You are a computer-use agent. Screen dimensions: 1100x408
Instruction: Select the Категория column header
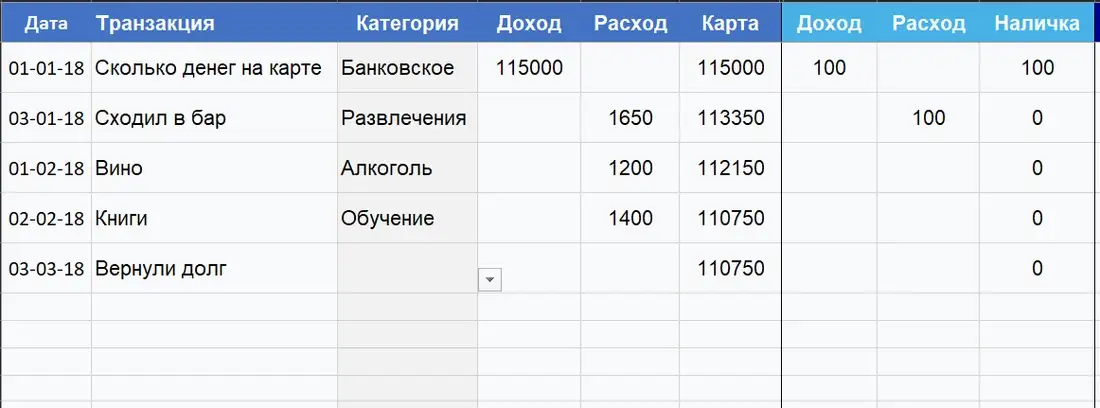408,24
